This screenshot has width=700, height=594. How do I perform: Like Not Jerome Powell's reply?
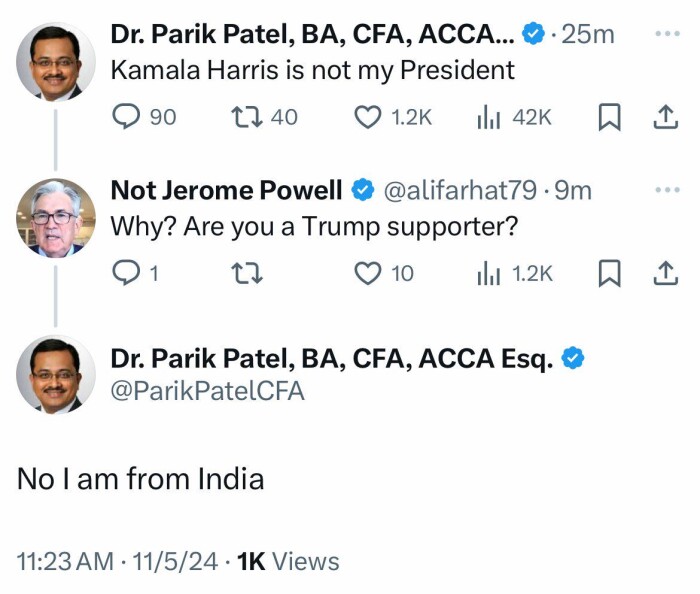point(369,272)
